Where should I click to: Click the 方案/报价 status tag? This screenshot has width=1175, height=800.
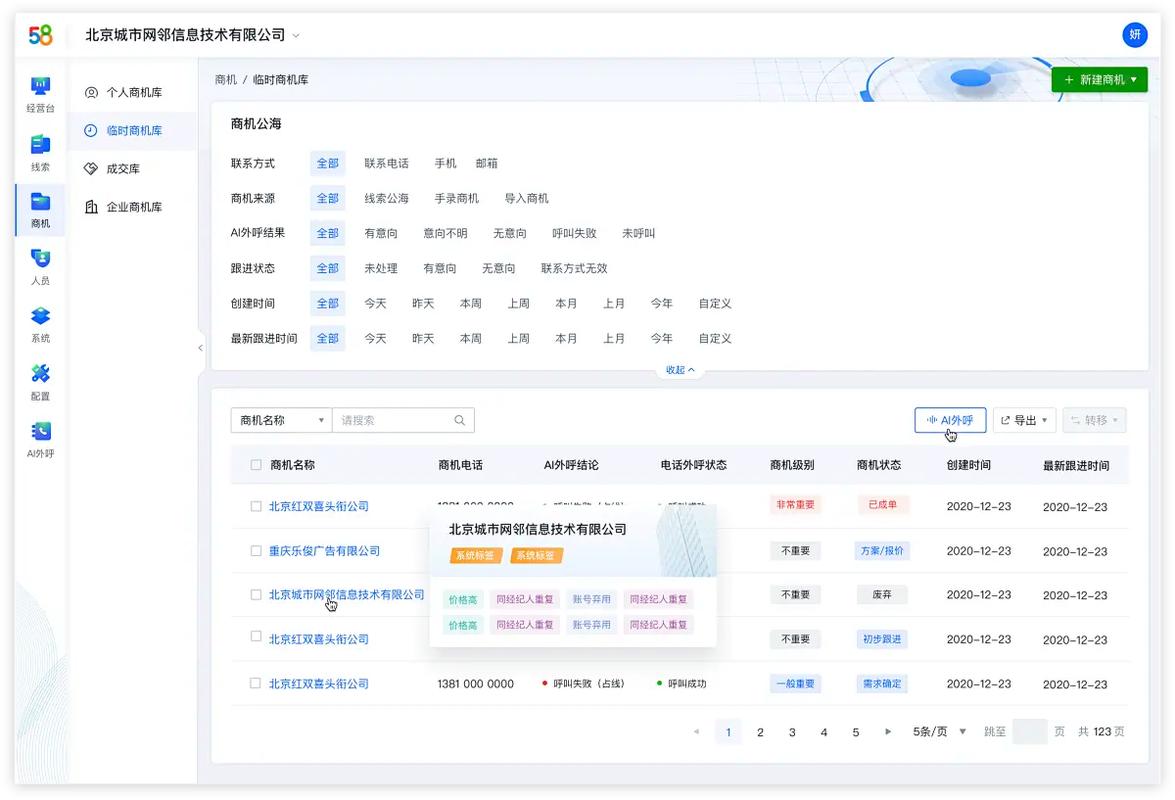pyautogui.click(x=882, y=551)
